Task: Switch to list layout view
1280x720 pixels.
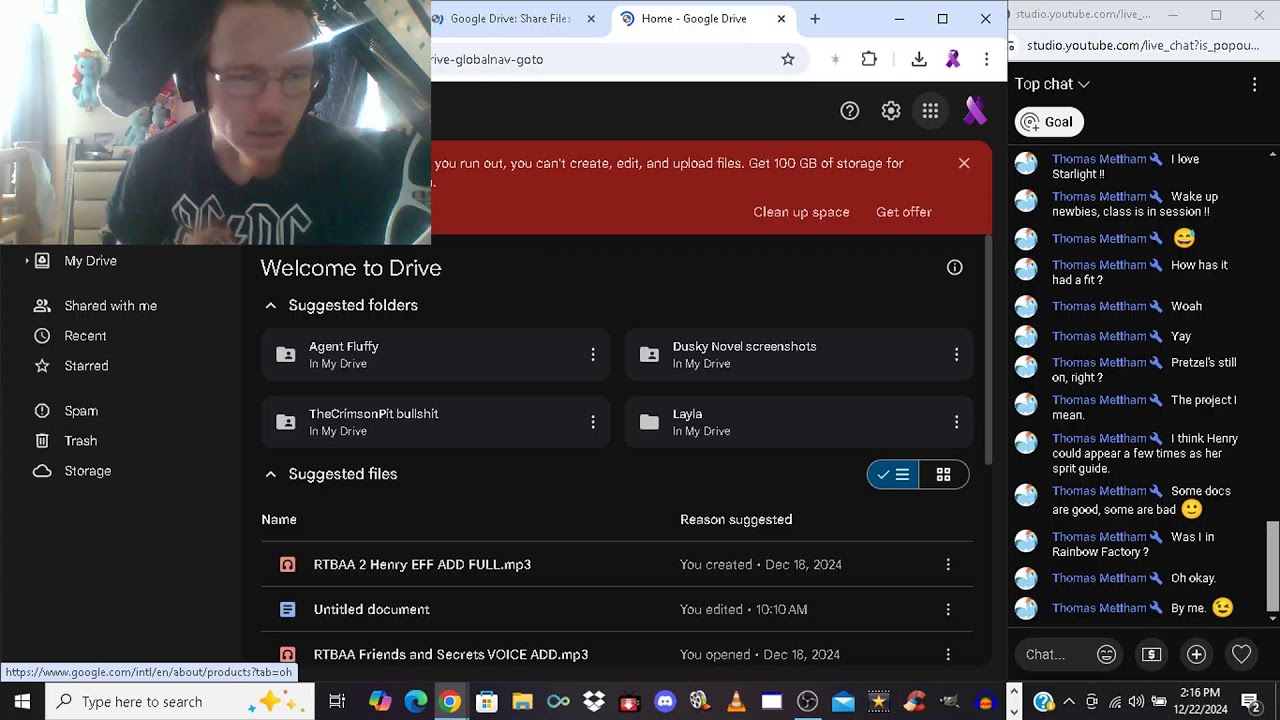Action: [893, 475]
